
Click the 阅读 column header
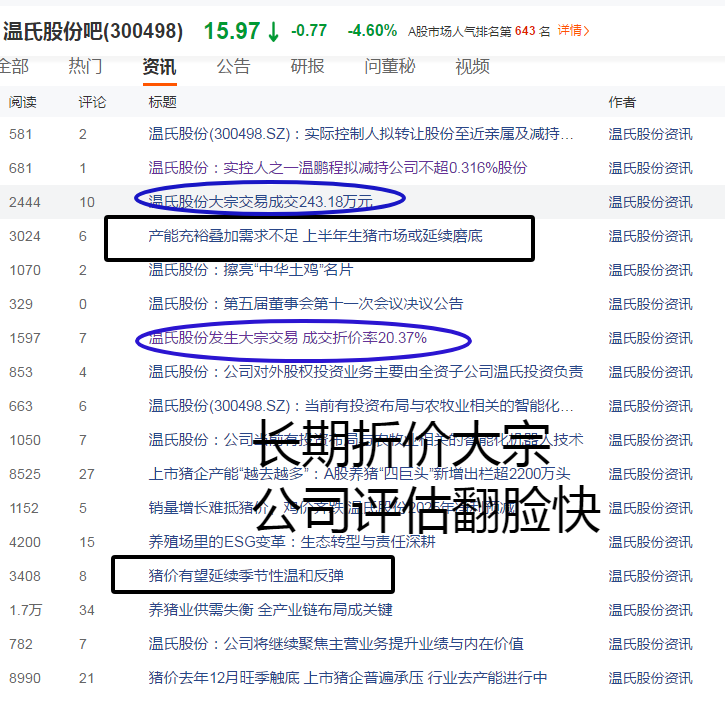(x=23, y=102)
